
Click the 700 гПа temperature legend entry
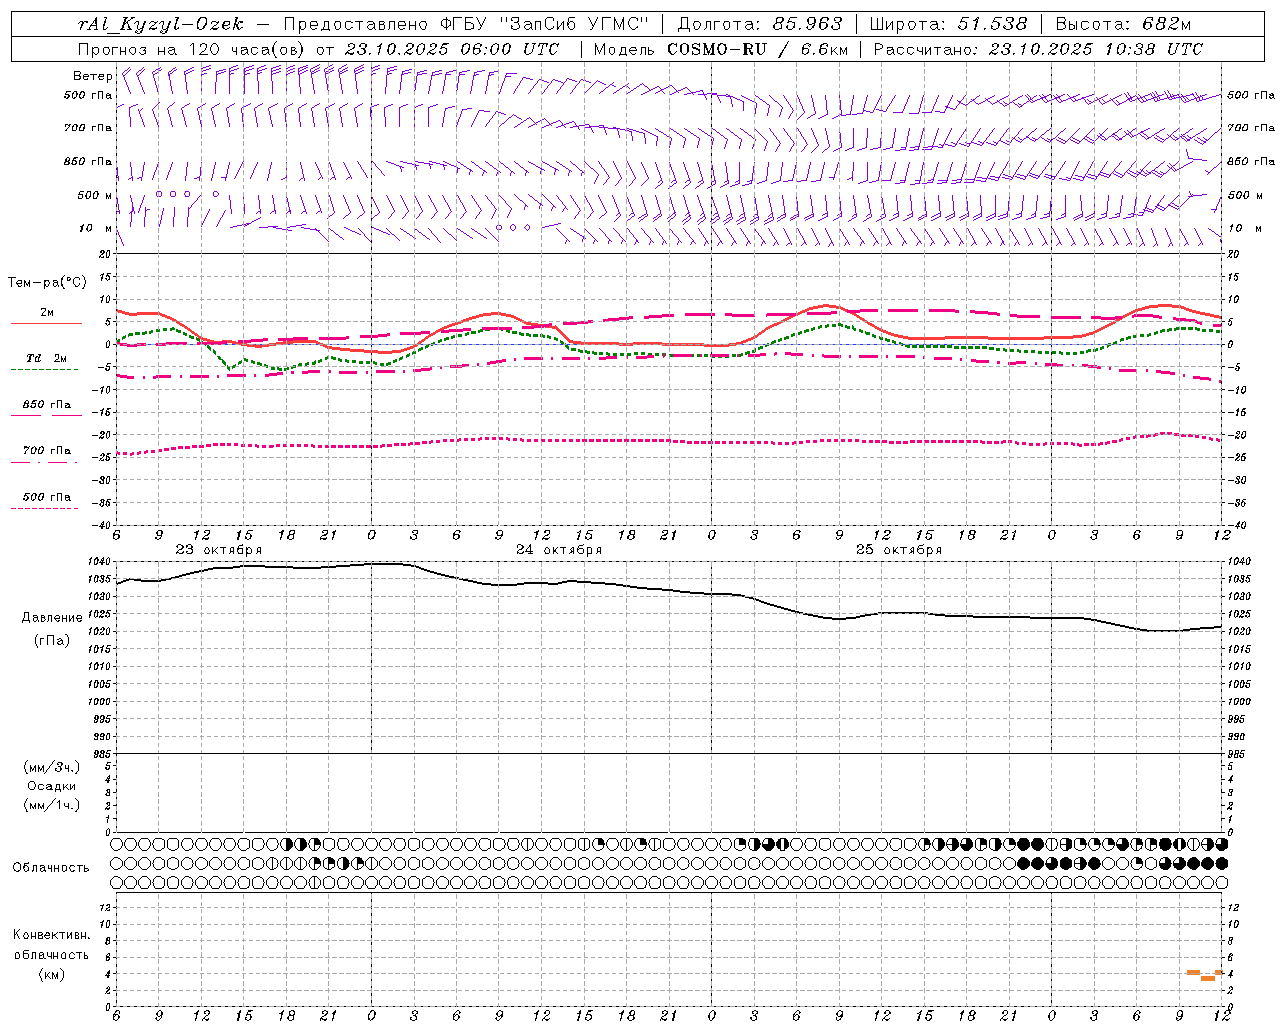(x=47, y=451)
